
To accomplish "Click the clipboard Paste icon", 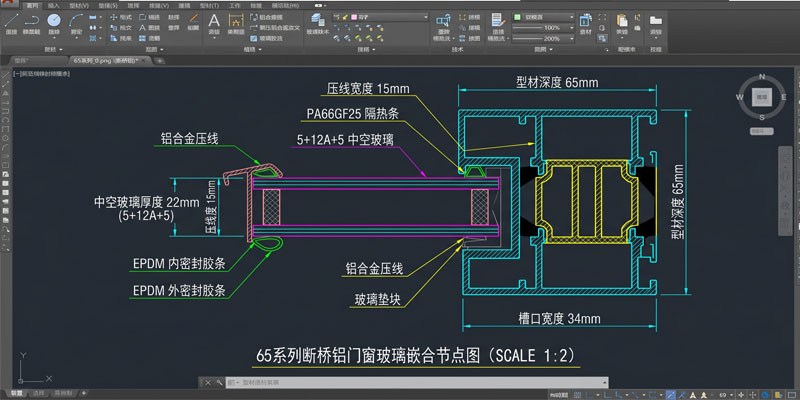I will [622, 20].
